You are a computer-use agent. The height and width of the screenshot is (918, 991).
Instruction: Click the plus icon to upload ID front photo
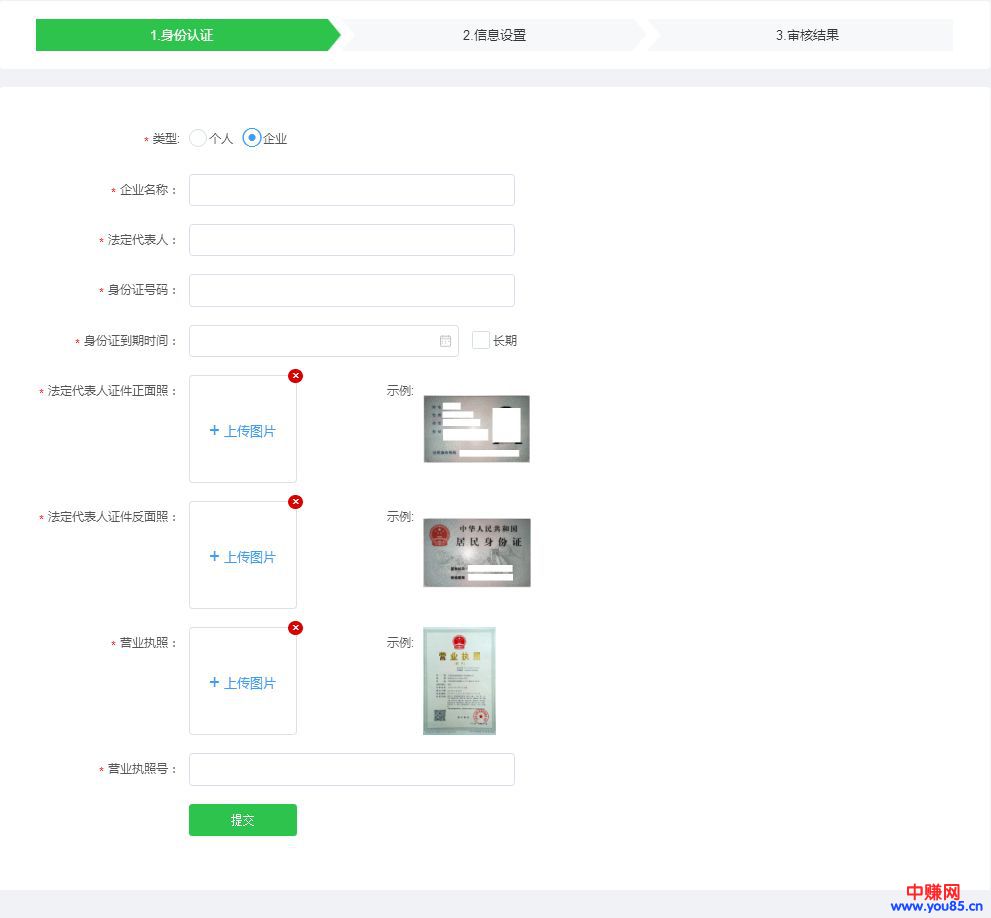(214, 431)
